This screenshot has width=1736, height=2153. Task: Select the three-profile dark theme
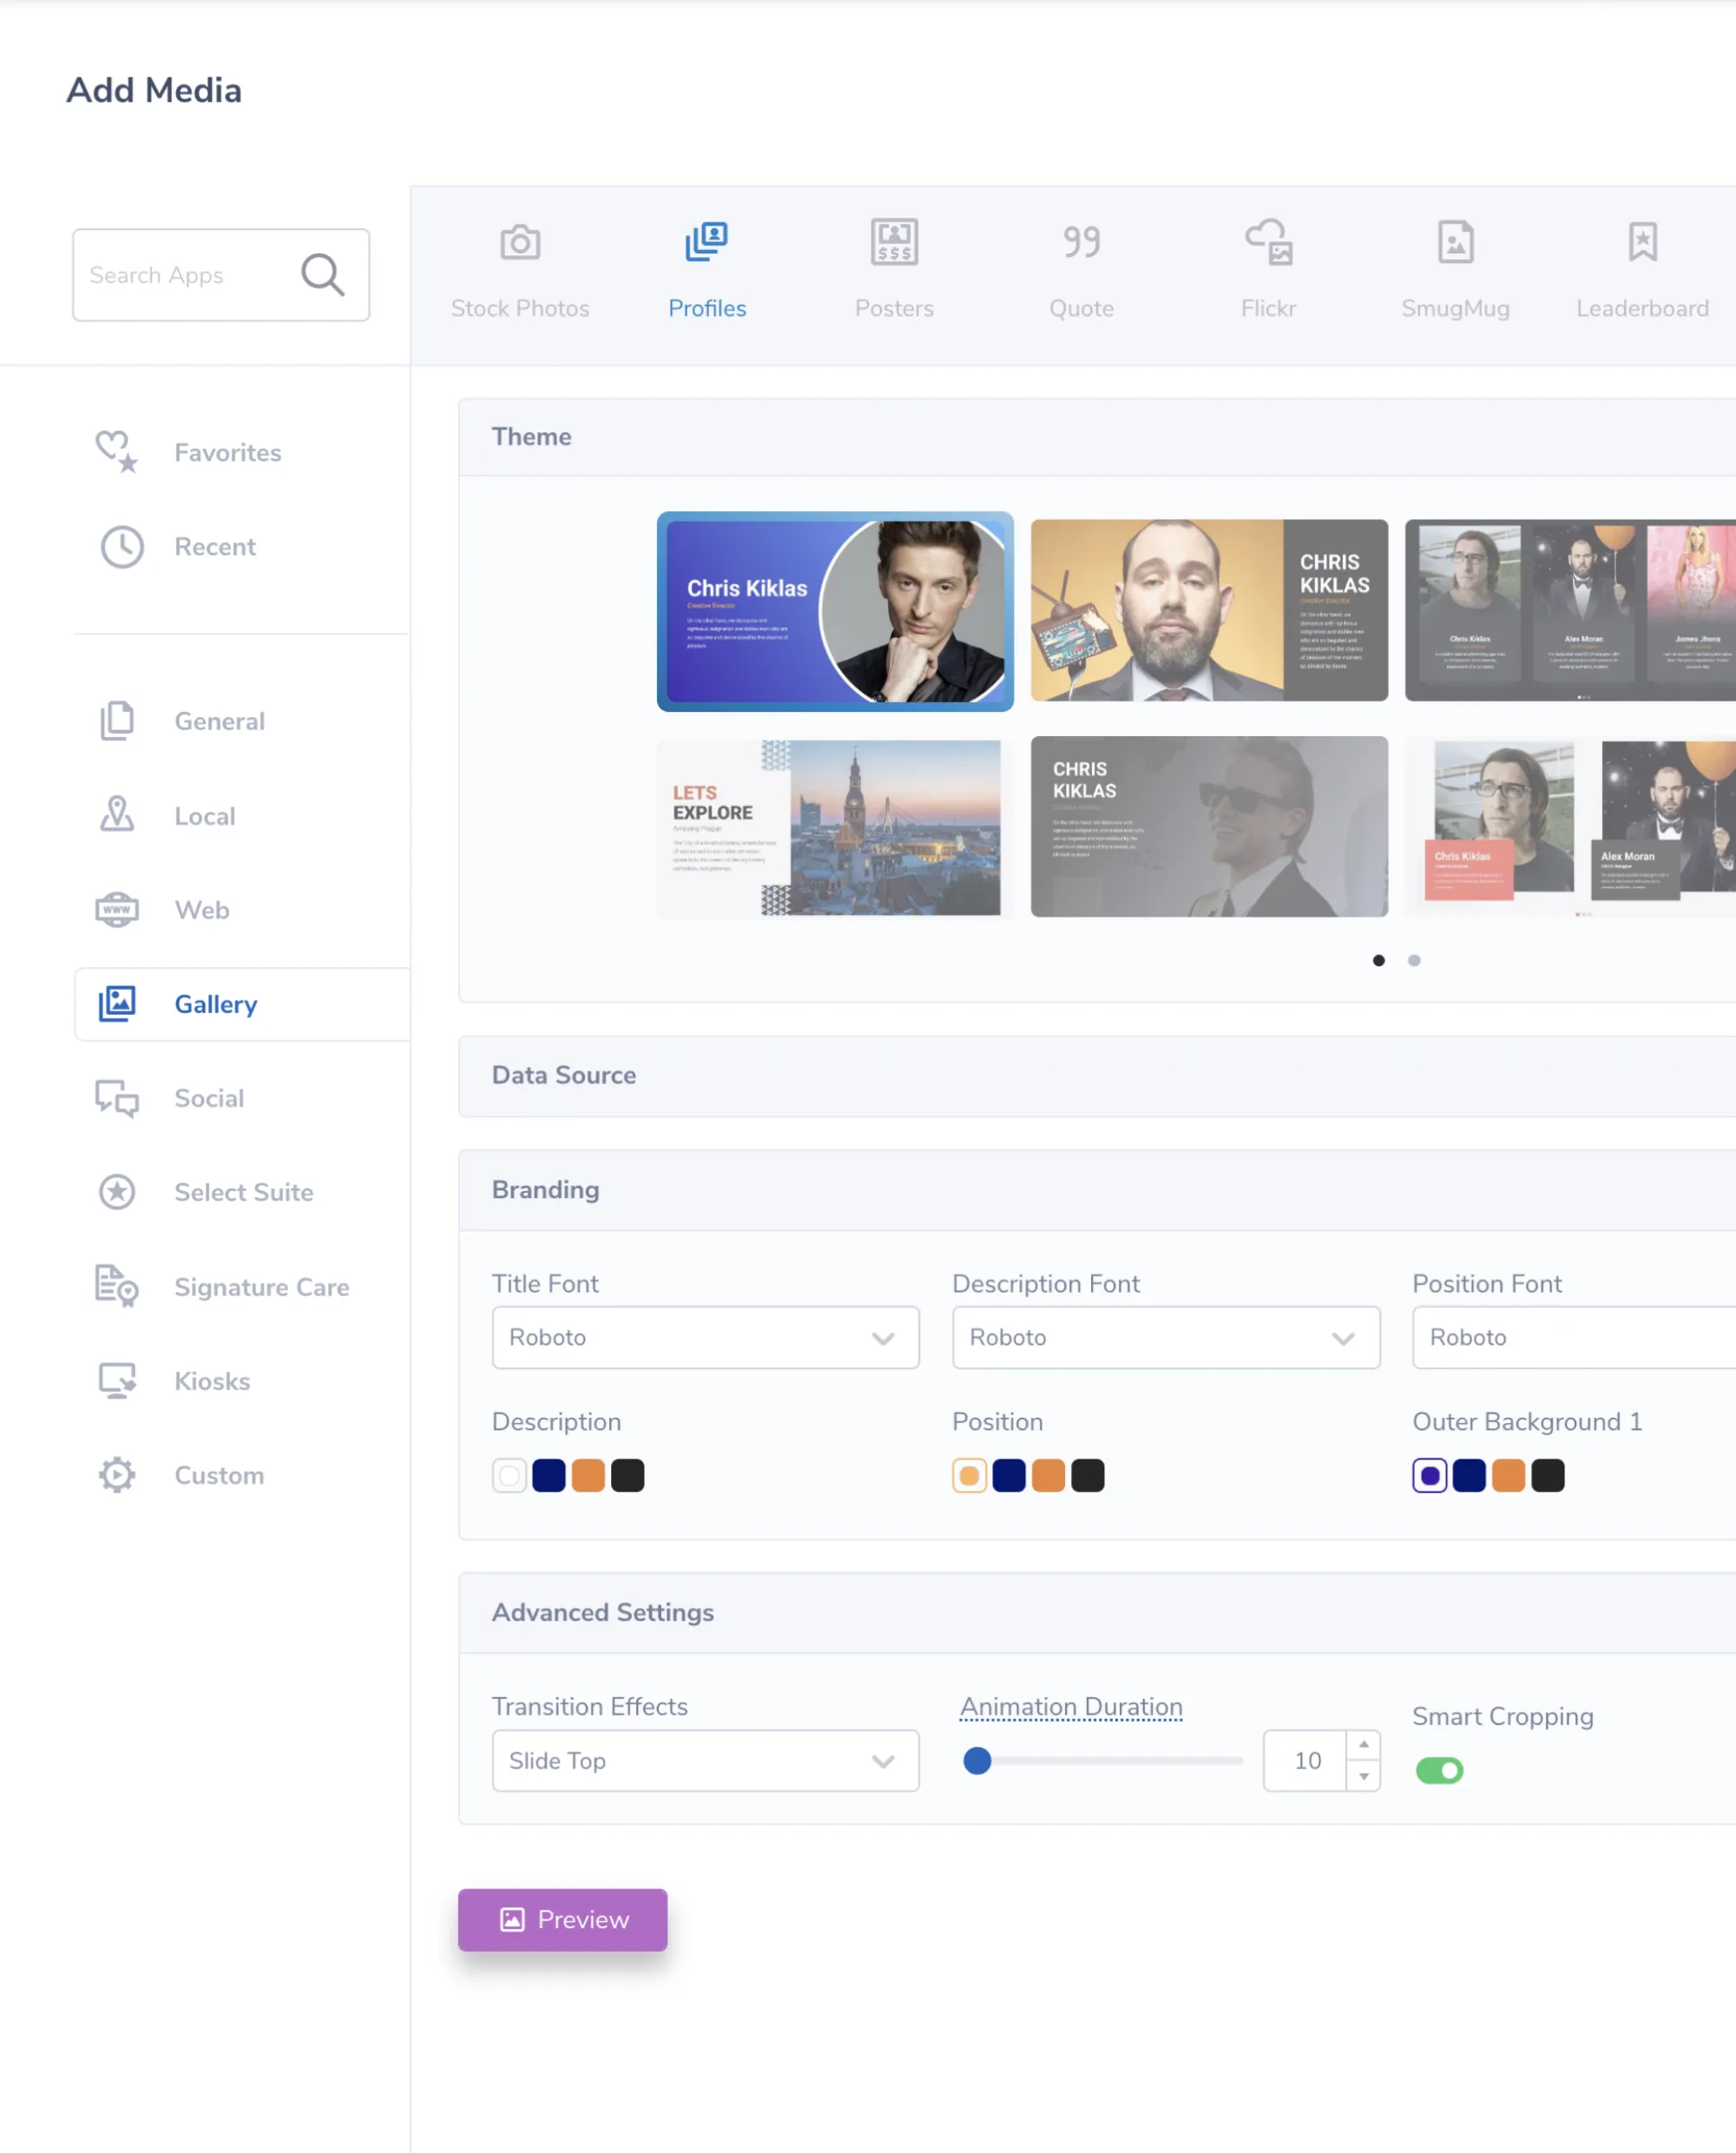pos(1570,610)
